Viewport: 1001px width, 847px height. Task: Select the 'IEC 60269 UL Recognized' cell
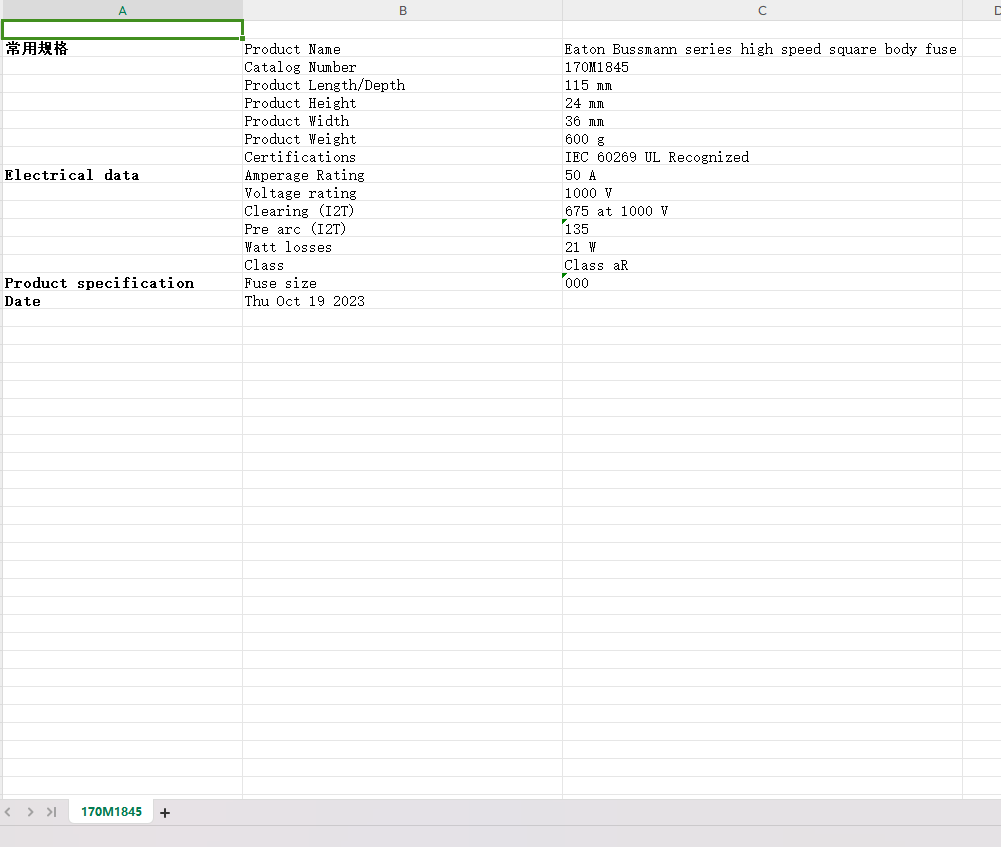click(762, 157)
